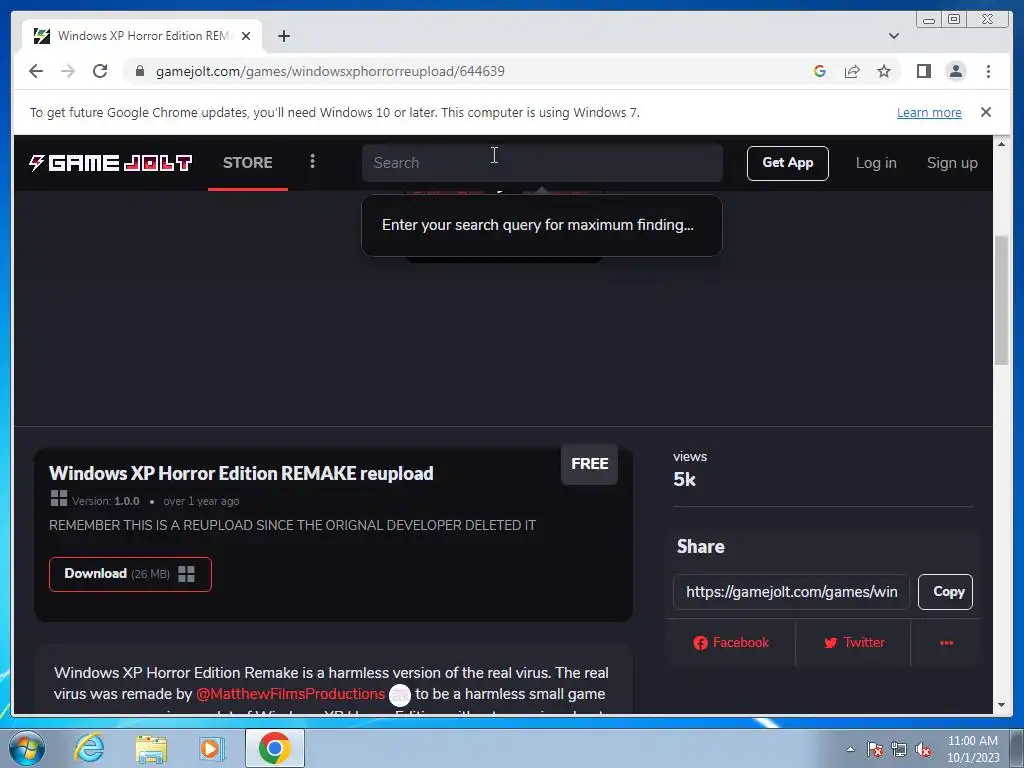Click the Google icon in address bar
Viewport: 1024px width, 768px height.
point(820,71)
